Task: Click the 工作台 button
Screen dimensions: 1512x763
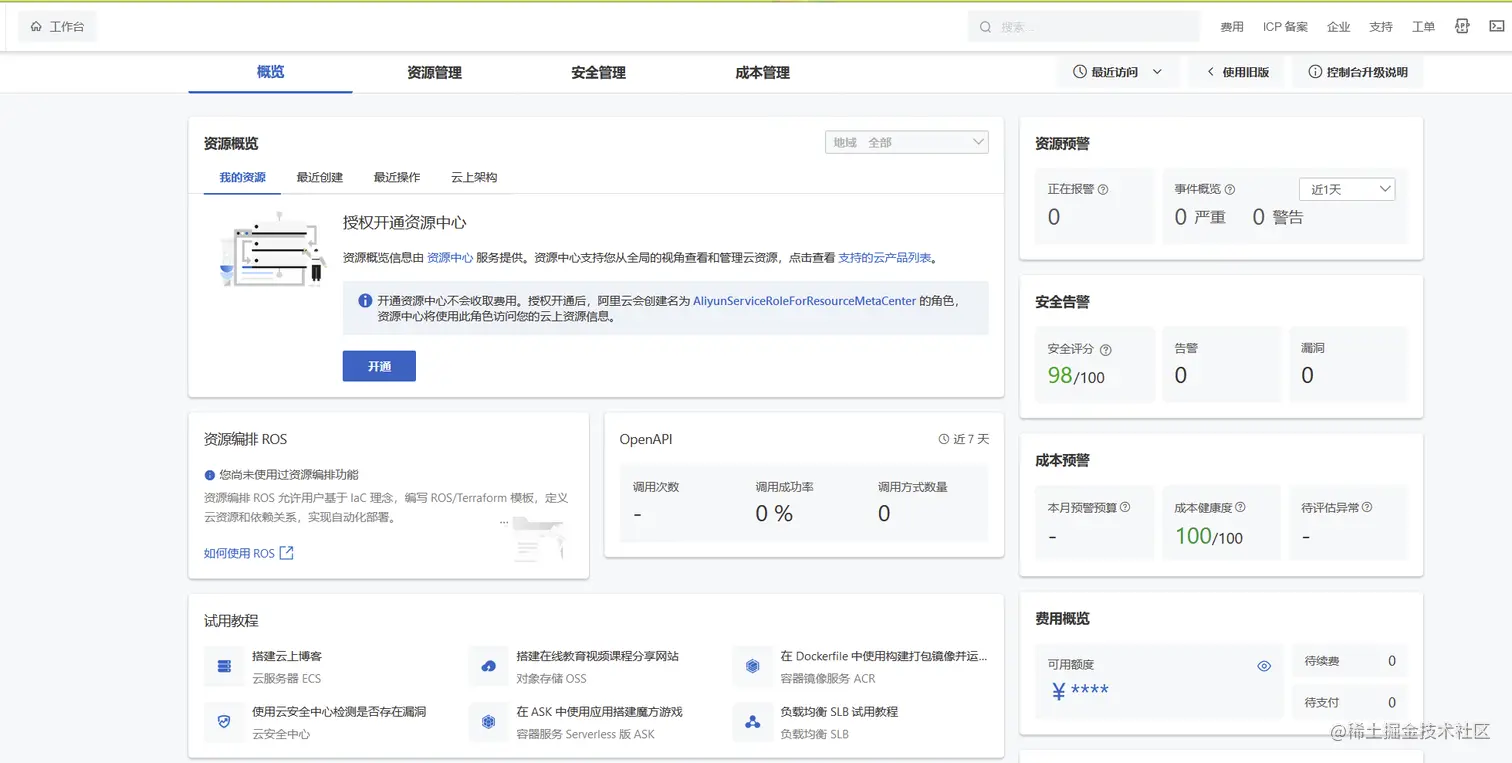Action: (x=57, y=27)
